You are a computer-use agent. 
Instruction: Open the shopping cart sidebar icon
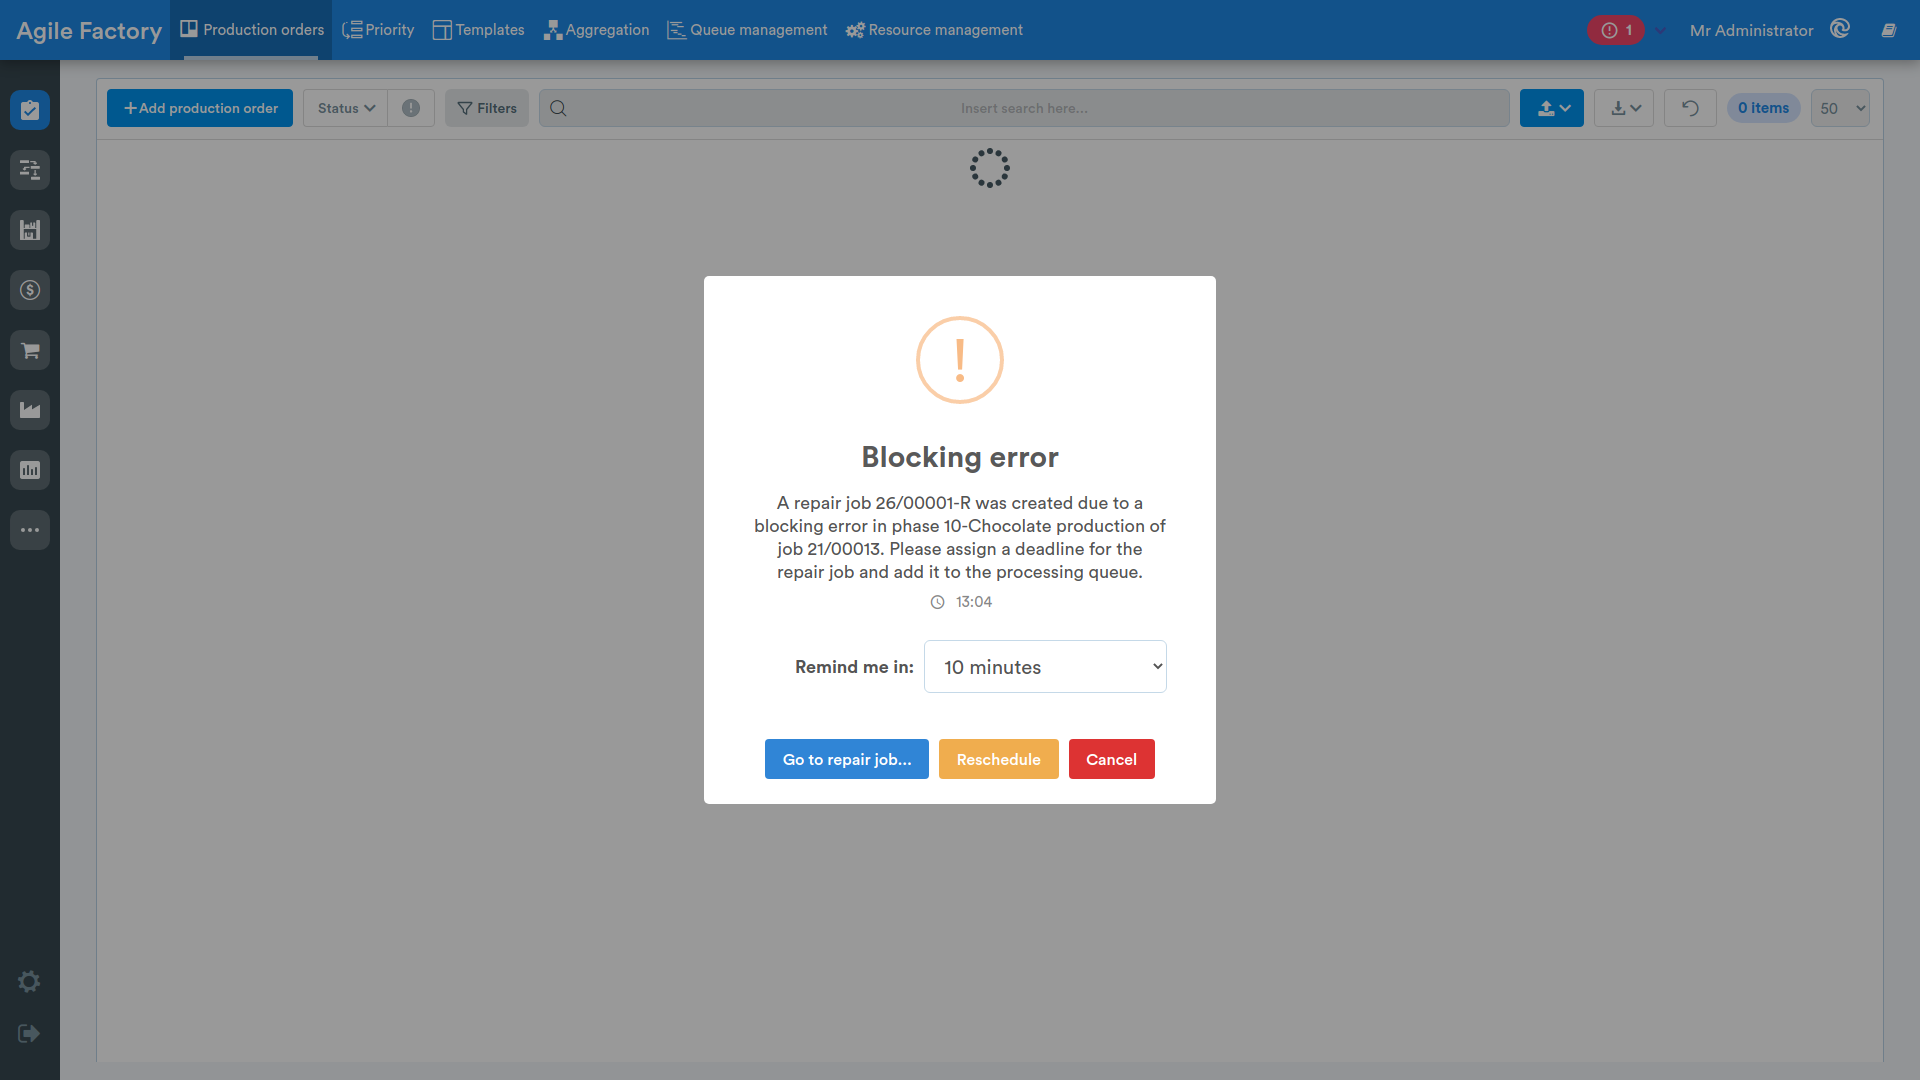tap(30, 350)
